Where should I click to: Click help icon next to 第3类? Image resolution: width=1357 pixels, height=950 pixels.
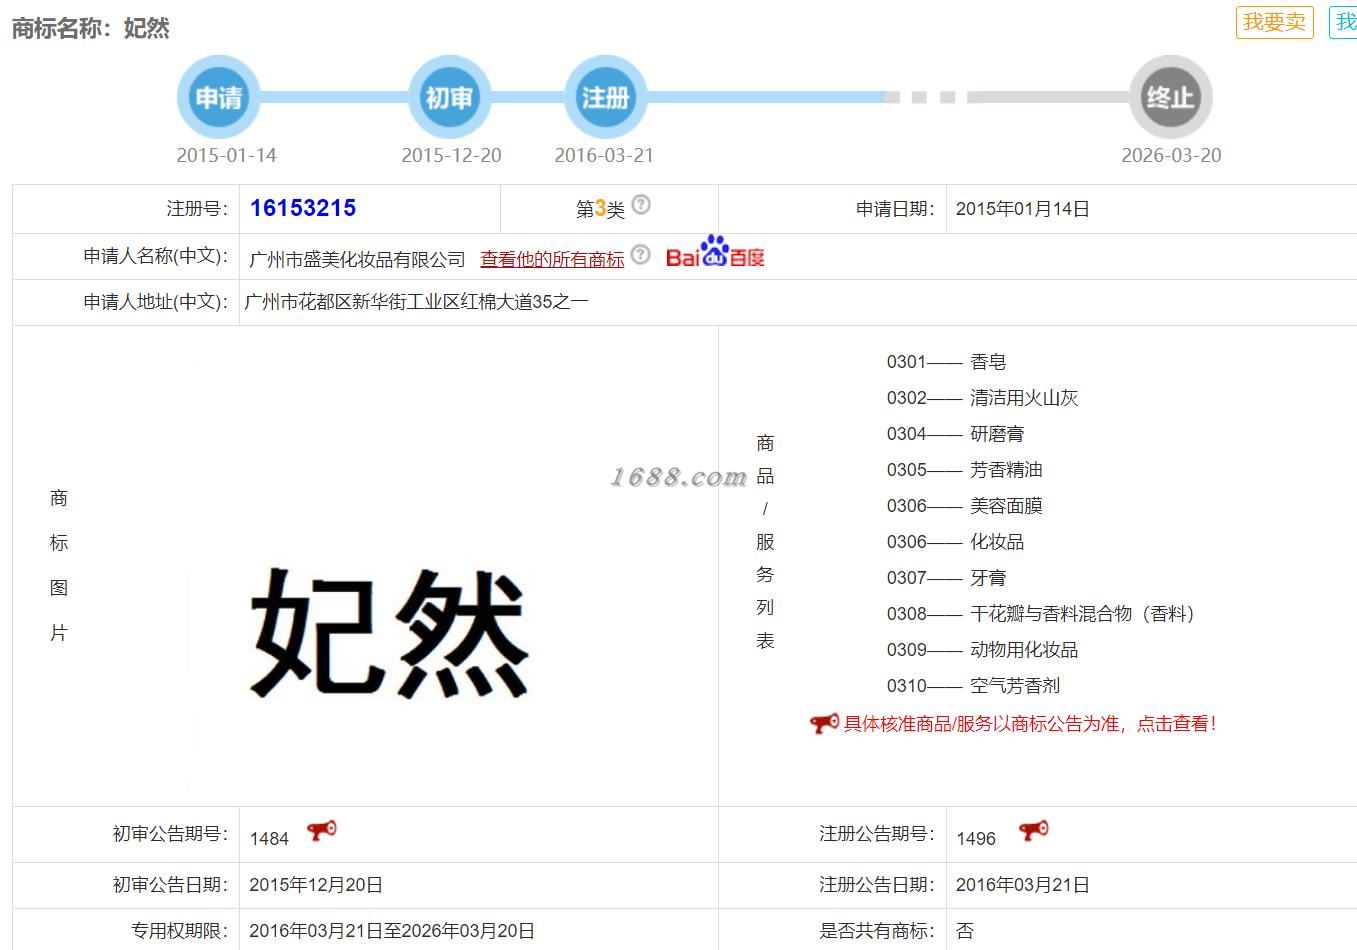[x=641, y=204]
